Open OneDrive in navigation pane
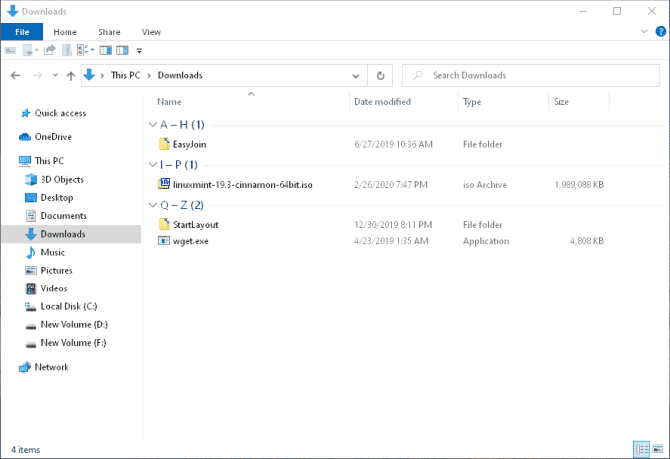This screenshot has height=459, width=670. point(53,137)
